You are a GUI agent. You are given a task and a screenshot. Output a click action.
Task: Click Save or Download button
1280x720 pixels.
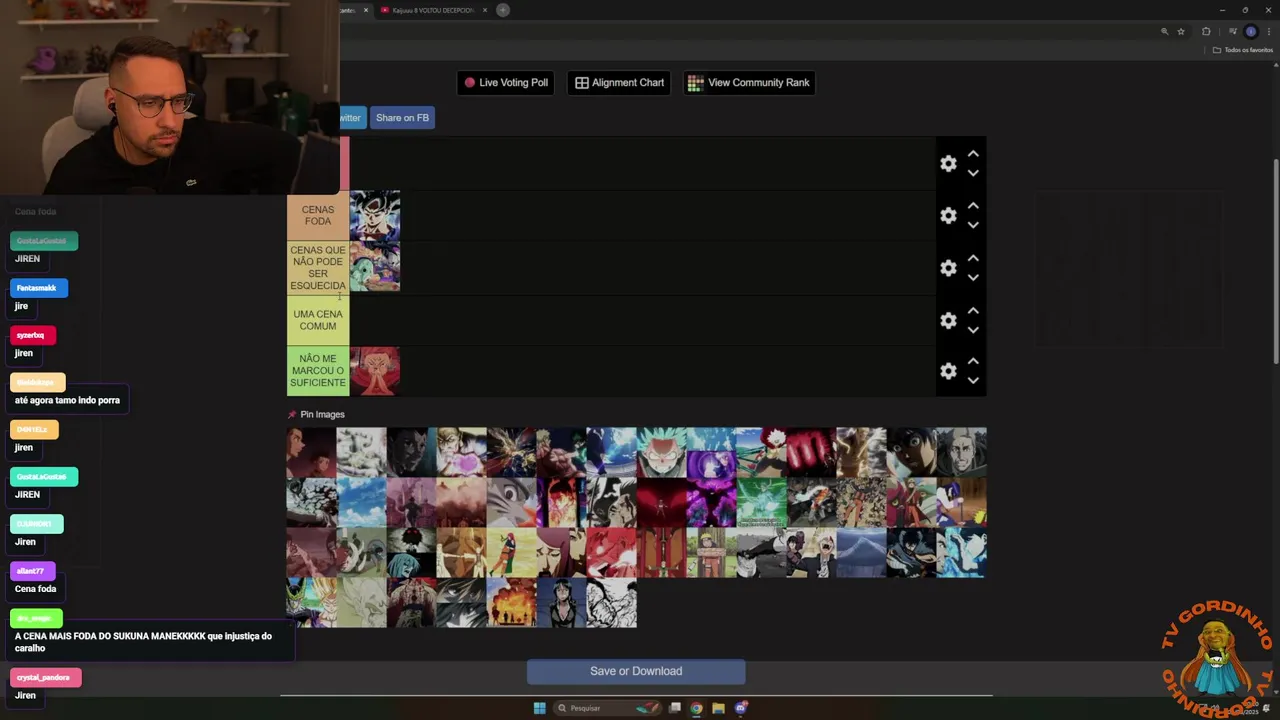coord(636,671)
